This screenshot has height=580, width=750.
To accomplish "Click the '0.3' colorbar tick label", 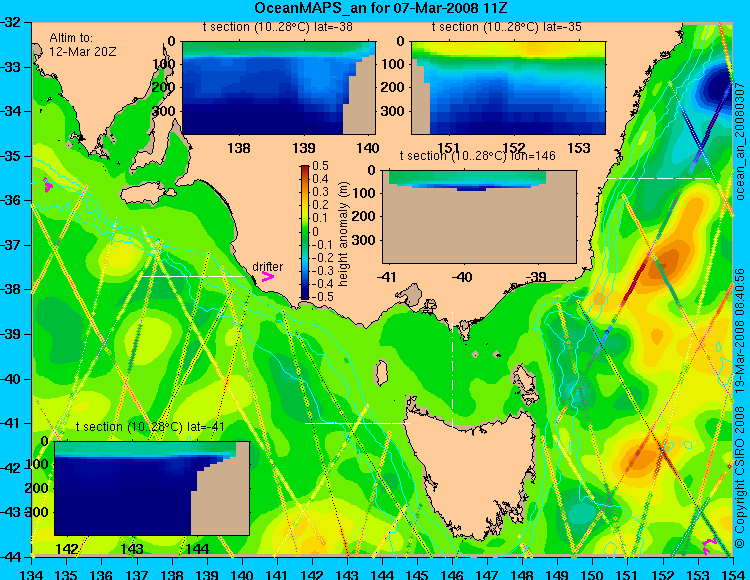I will (x=320, y=192).
